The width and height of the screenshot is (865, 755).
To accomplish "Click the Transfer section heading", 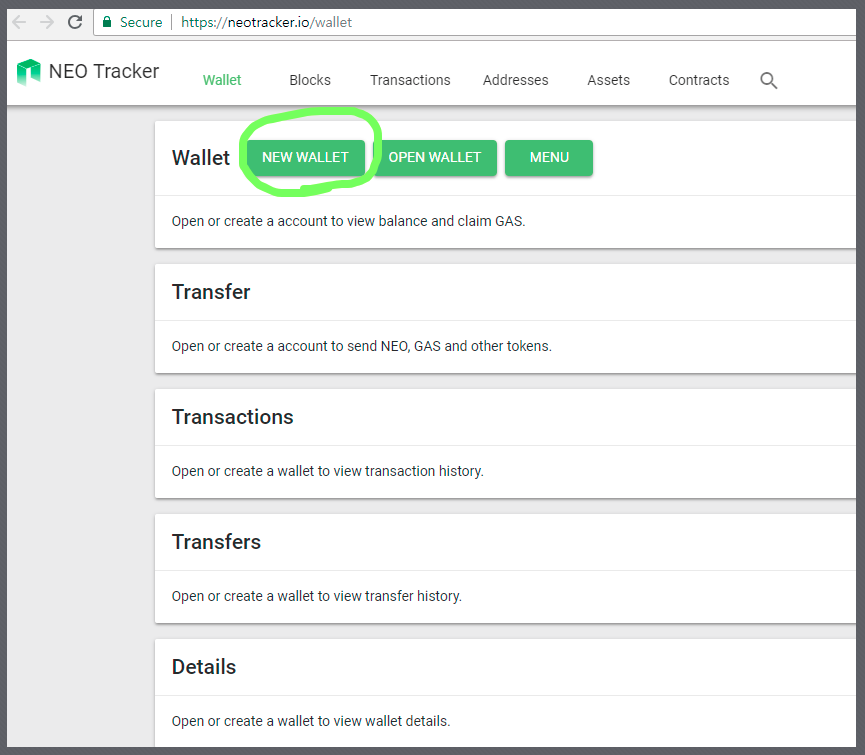I will click(x=211, y=292).
